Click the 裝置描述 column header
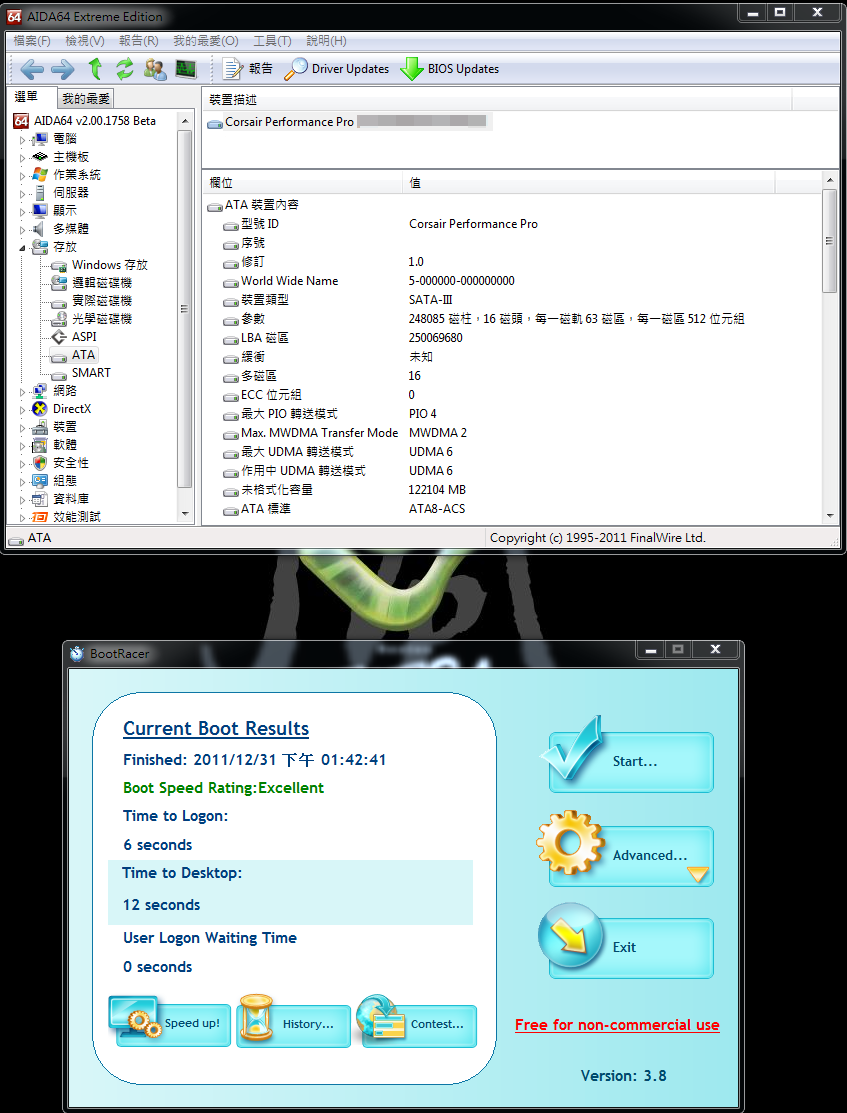847x1113 pixels. click(496, 100)
